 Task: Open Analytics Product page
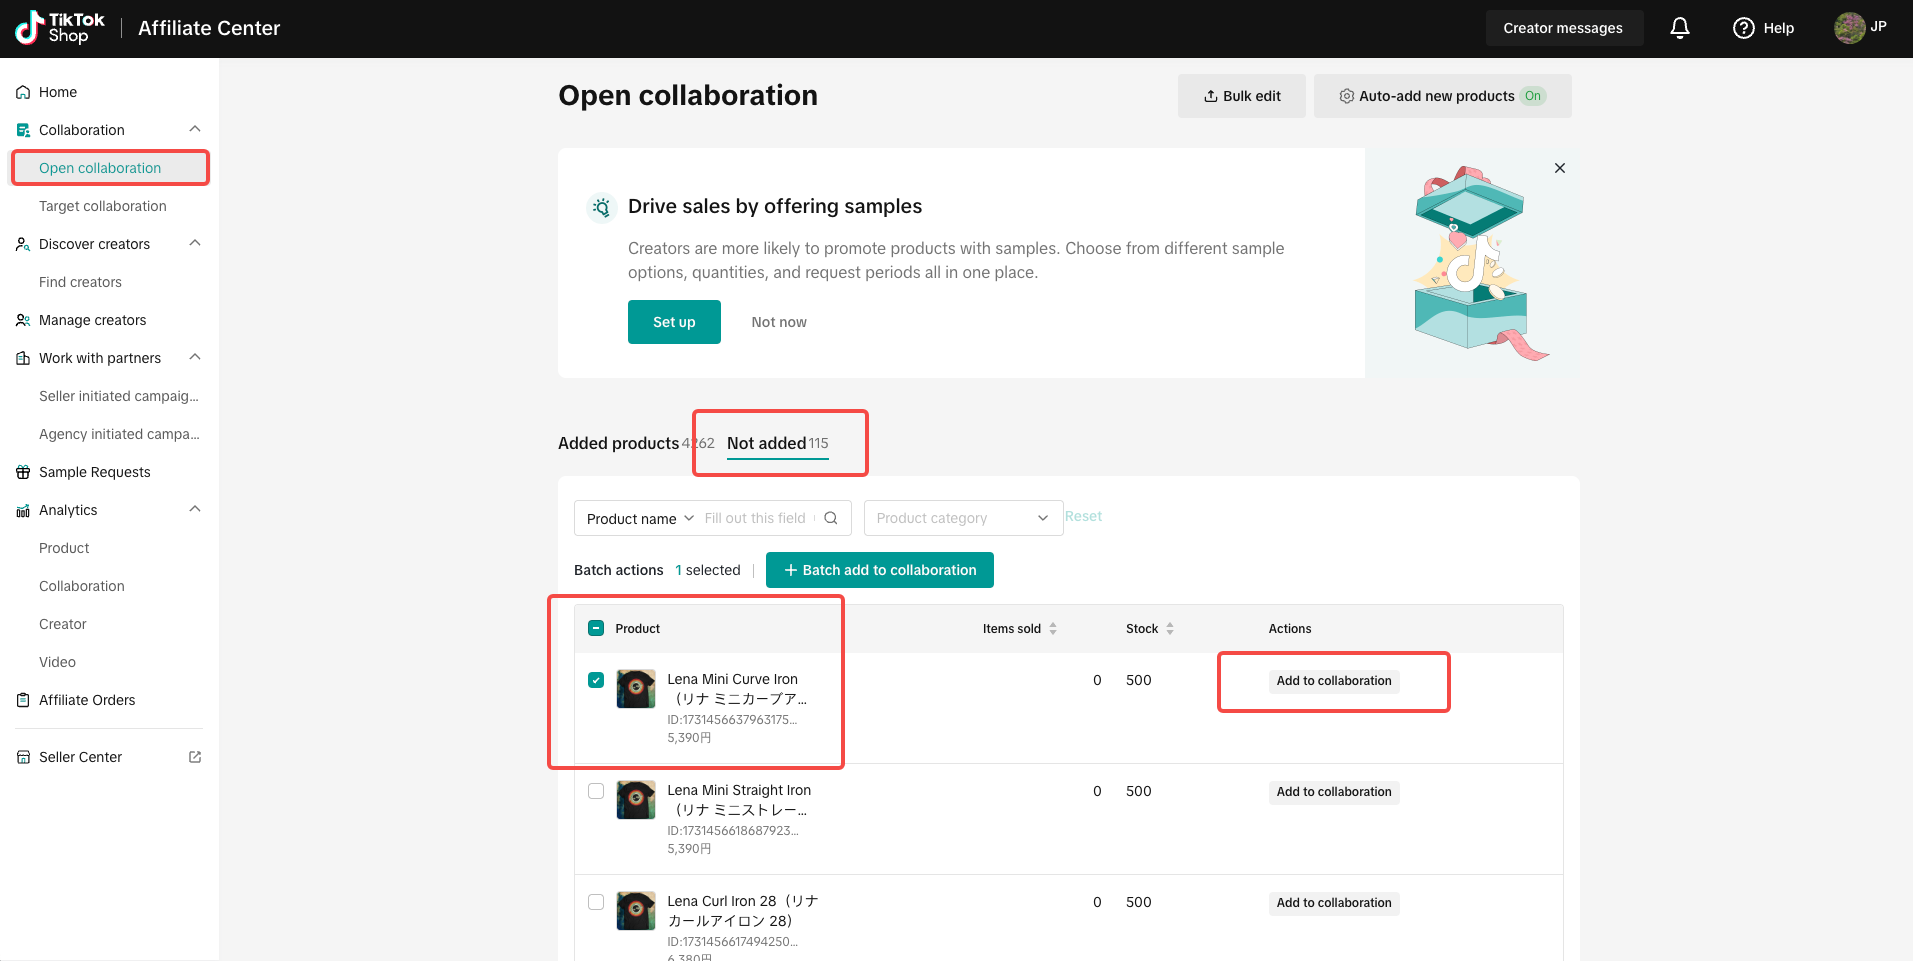click(x=64, y=548)
